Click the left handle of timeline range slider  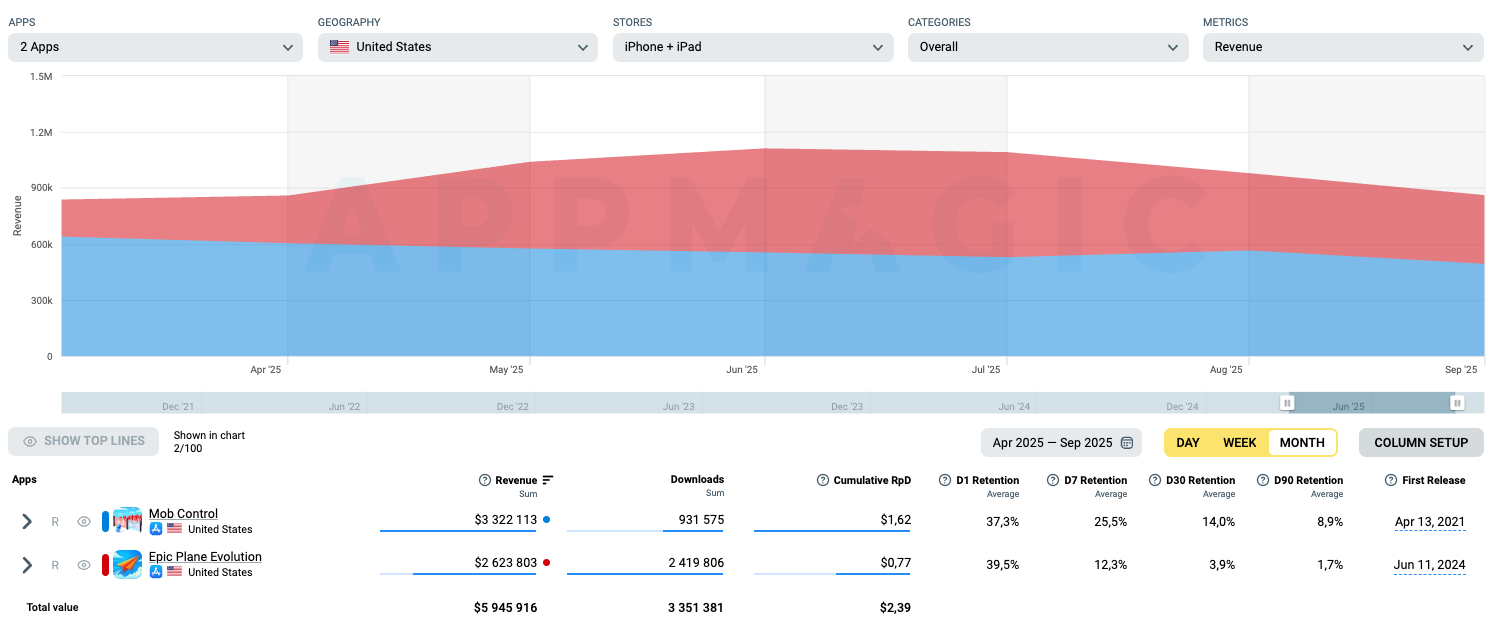pyautogui.click(x=1288, y=403)
